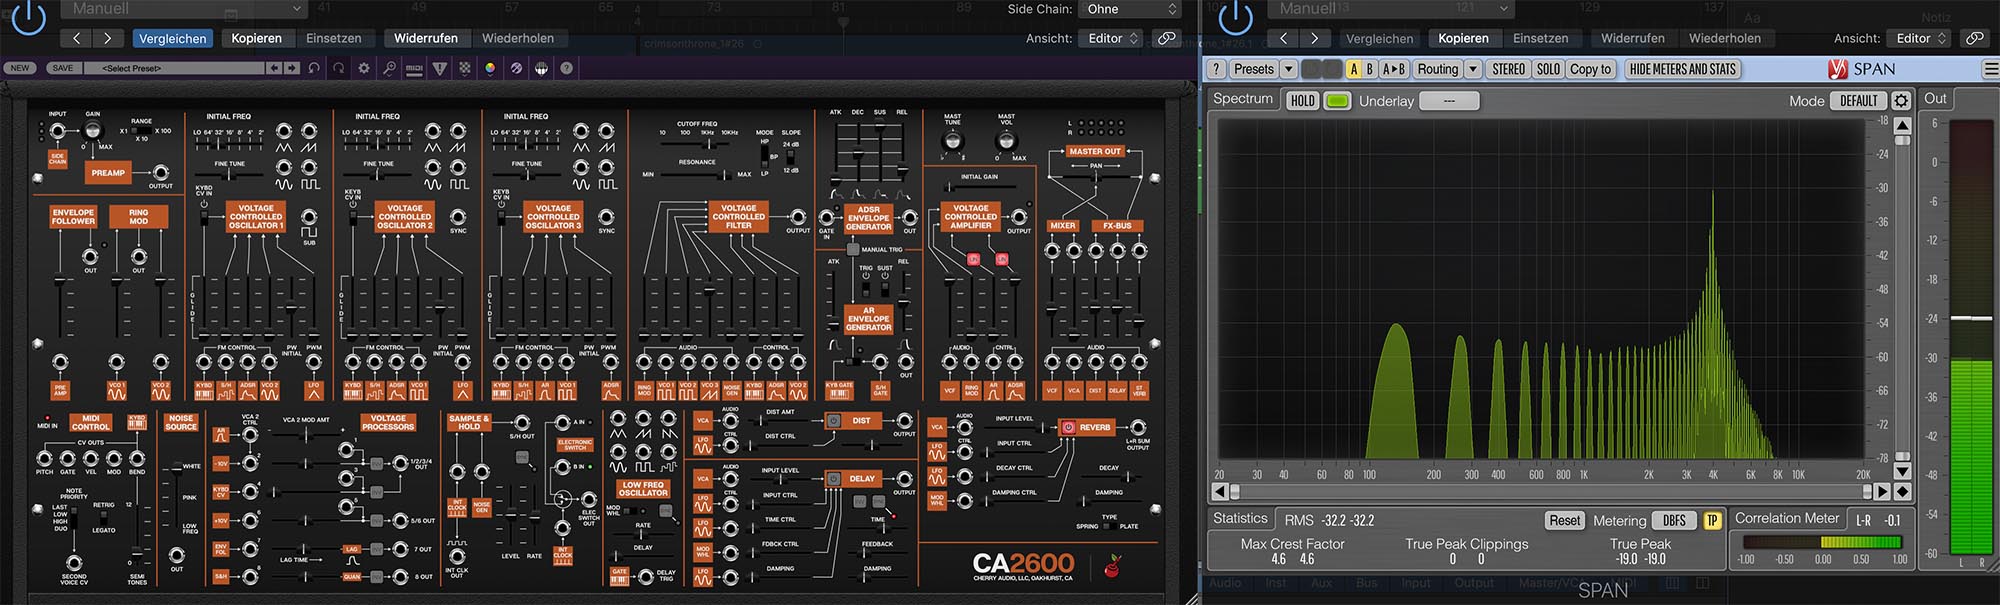Click Widerrufen in the CA2600 window
This screenshot has height=605, width=2000.
click(x=426, y=38)
